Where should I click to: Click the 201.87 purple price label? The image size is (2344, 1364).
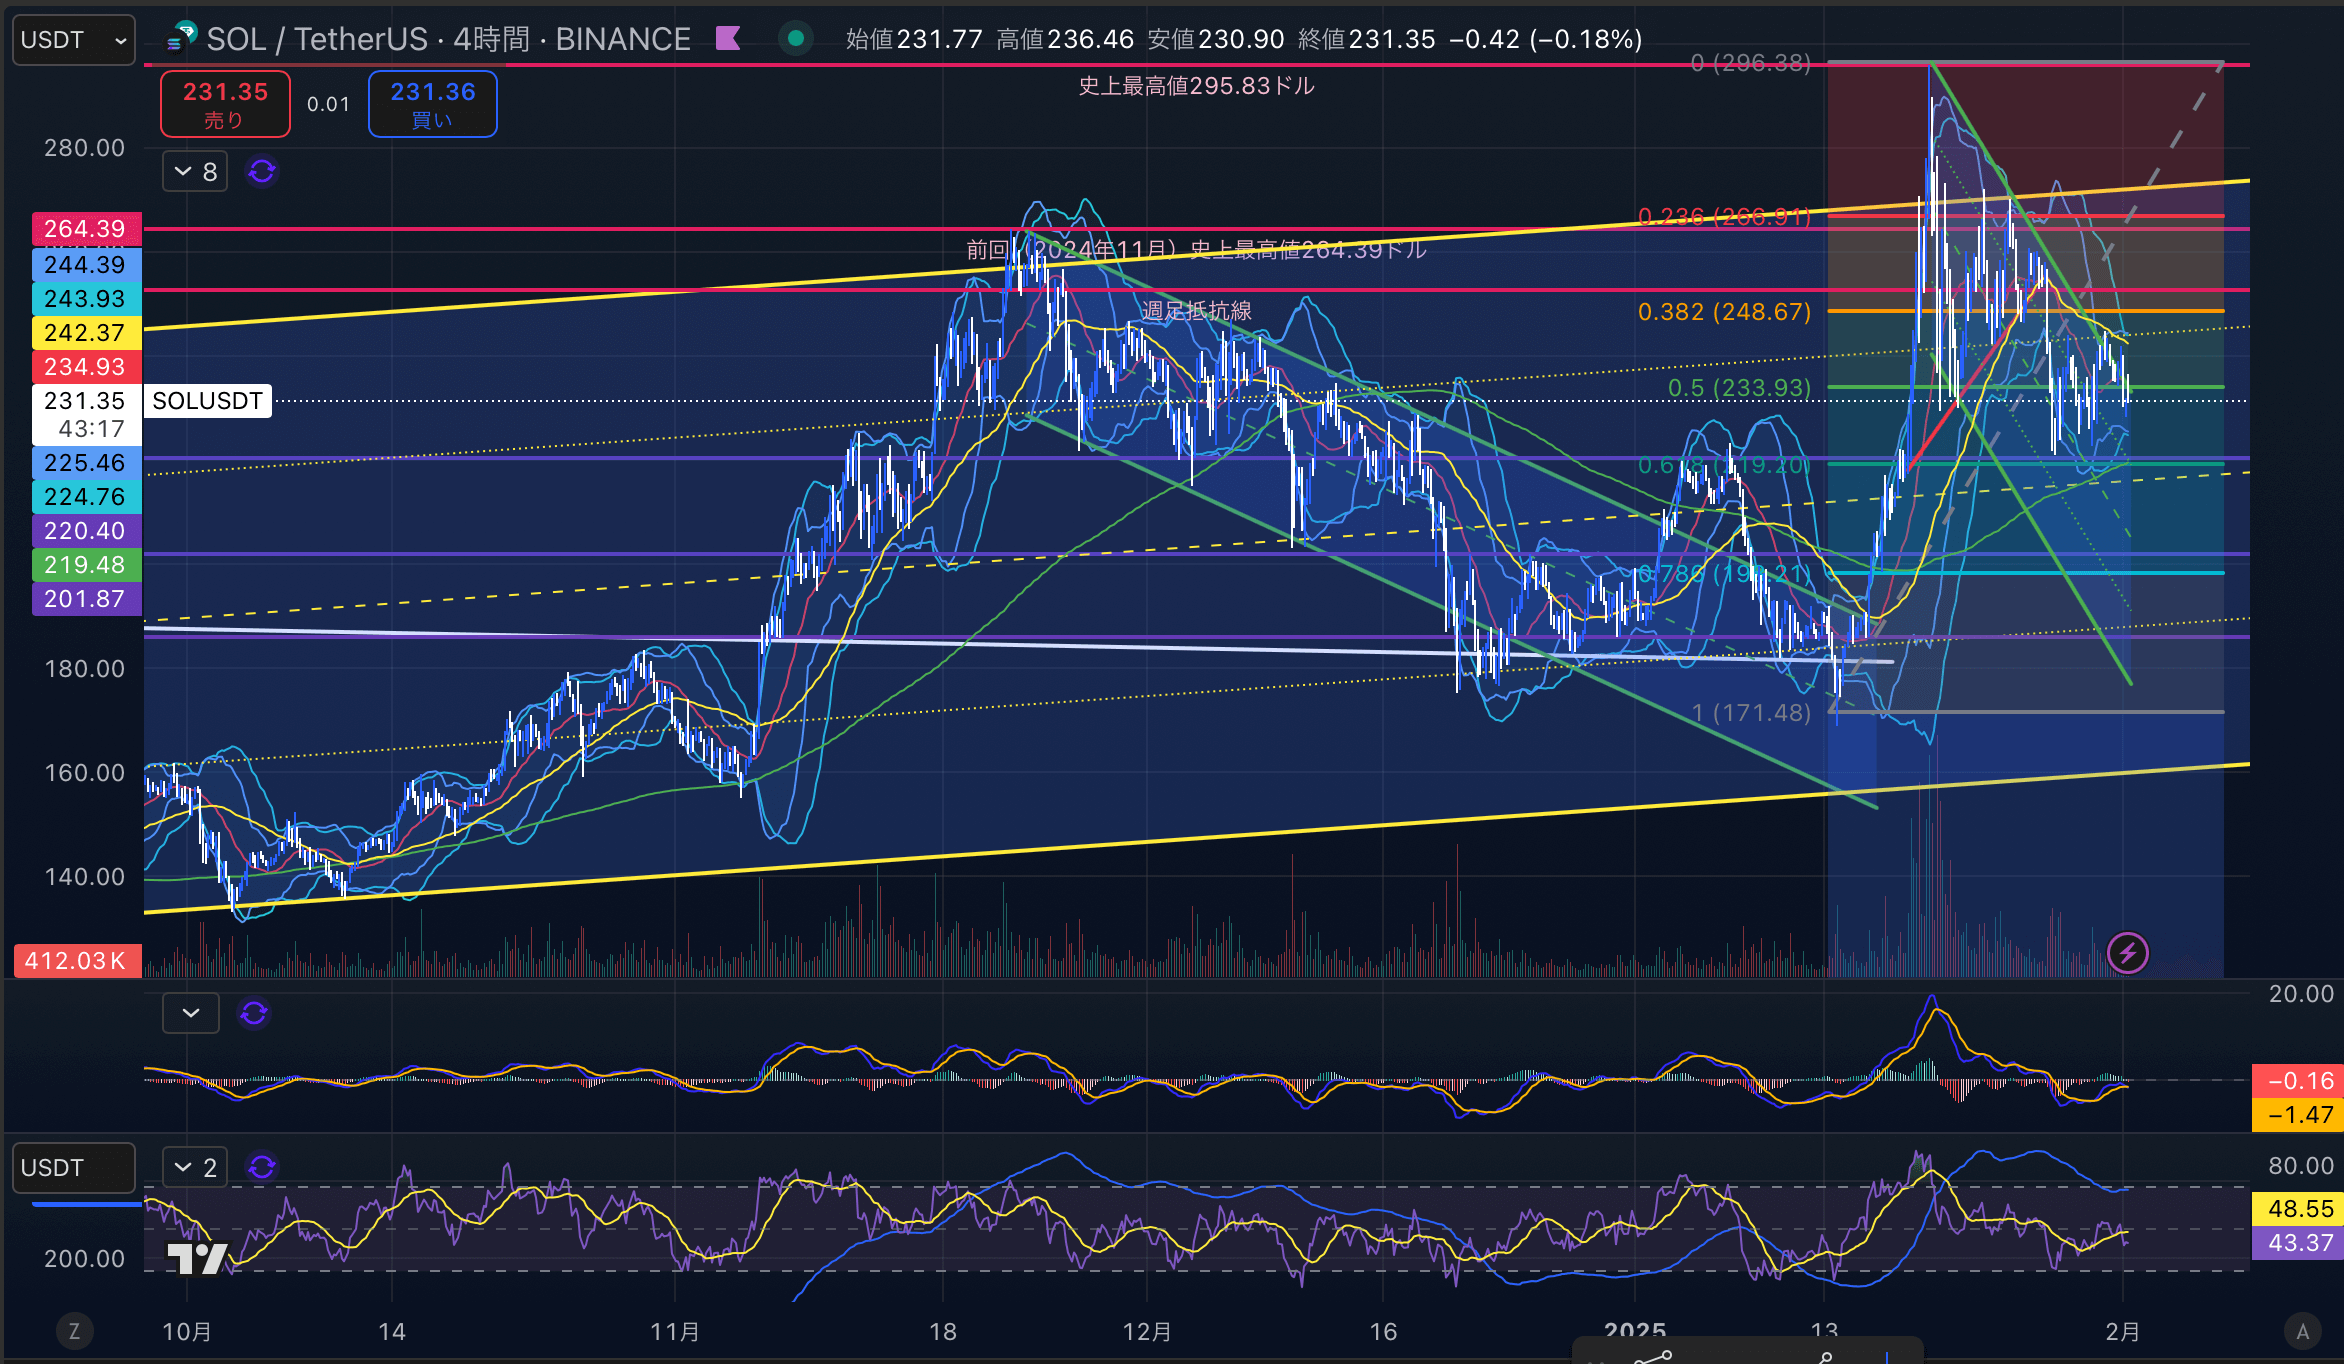coord(86,599)
